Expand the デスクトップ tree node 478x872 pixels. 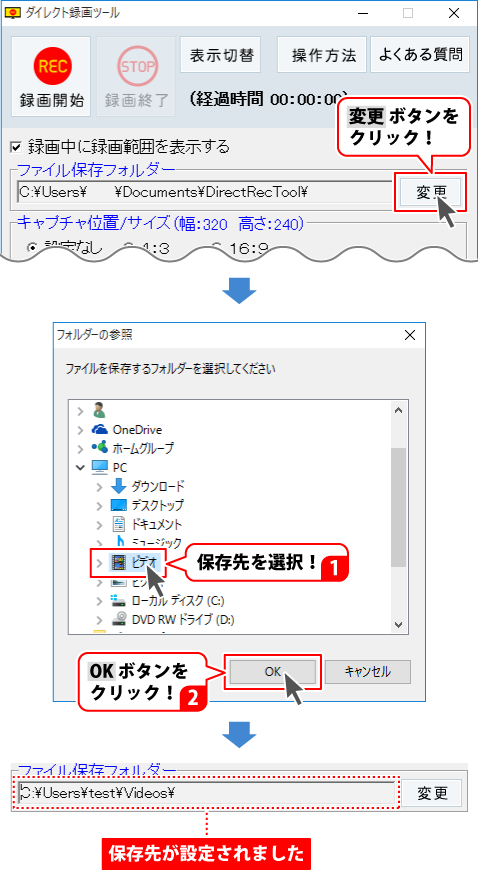tap(99, 506)
